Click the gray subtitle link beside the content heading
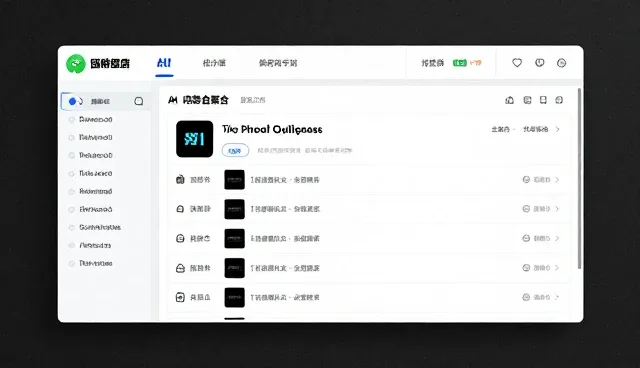Image resolution: width=640 pixels, height=368 pixels. click(x=253, y=100)
